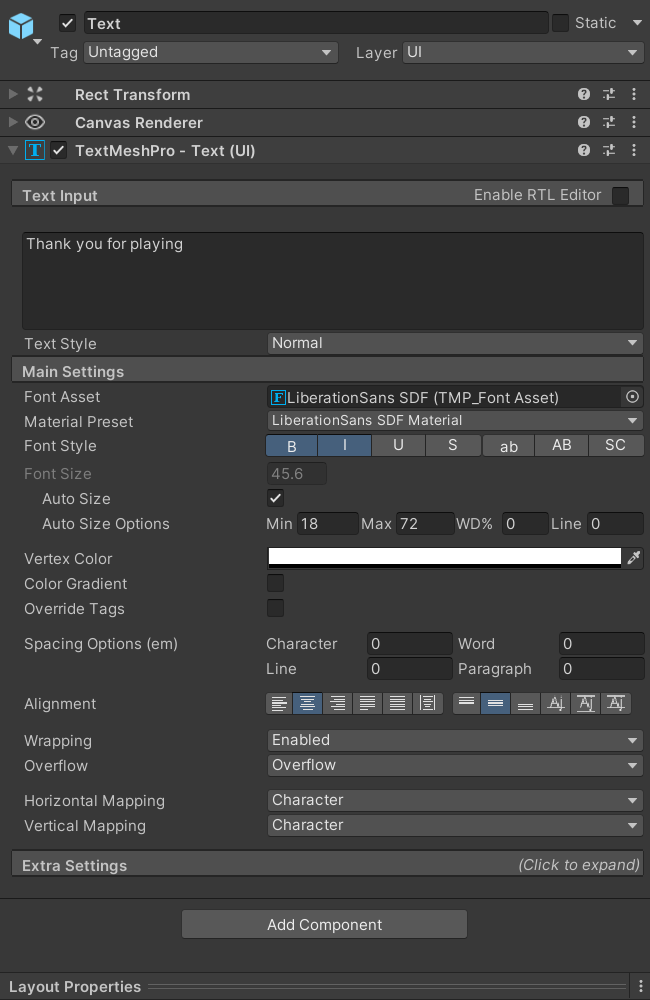Disable the TextMeshPro component checkbox
The width and height of the screenshot is (650, 1000).
click(59, 151)
